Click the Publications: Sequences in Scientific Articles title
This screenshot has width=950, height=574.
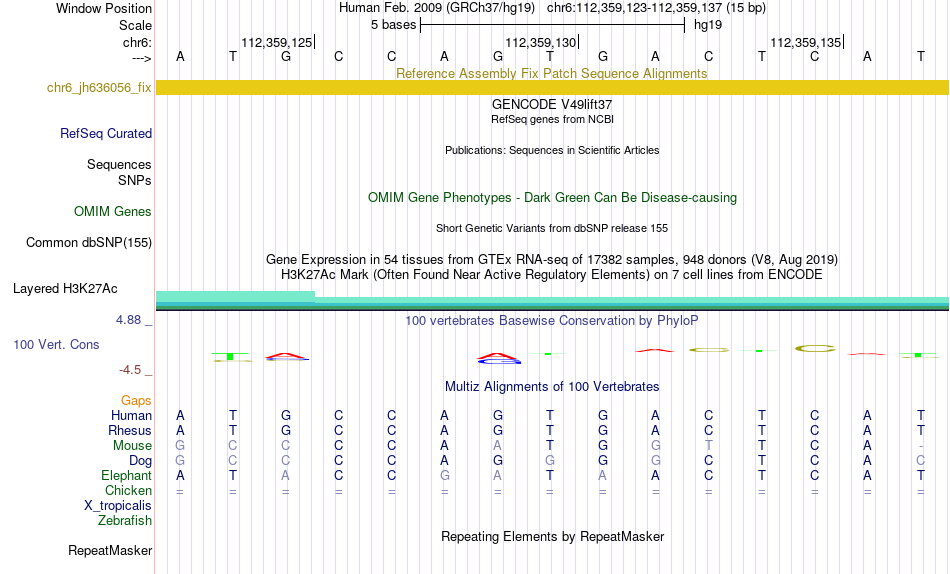(x=552, y=150)
